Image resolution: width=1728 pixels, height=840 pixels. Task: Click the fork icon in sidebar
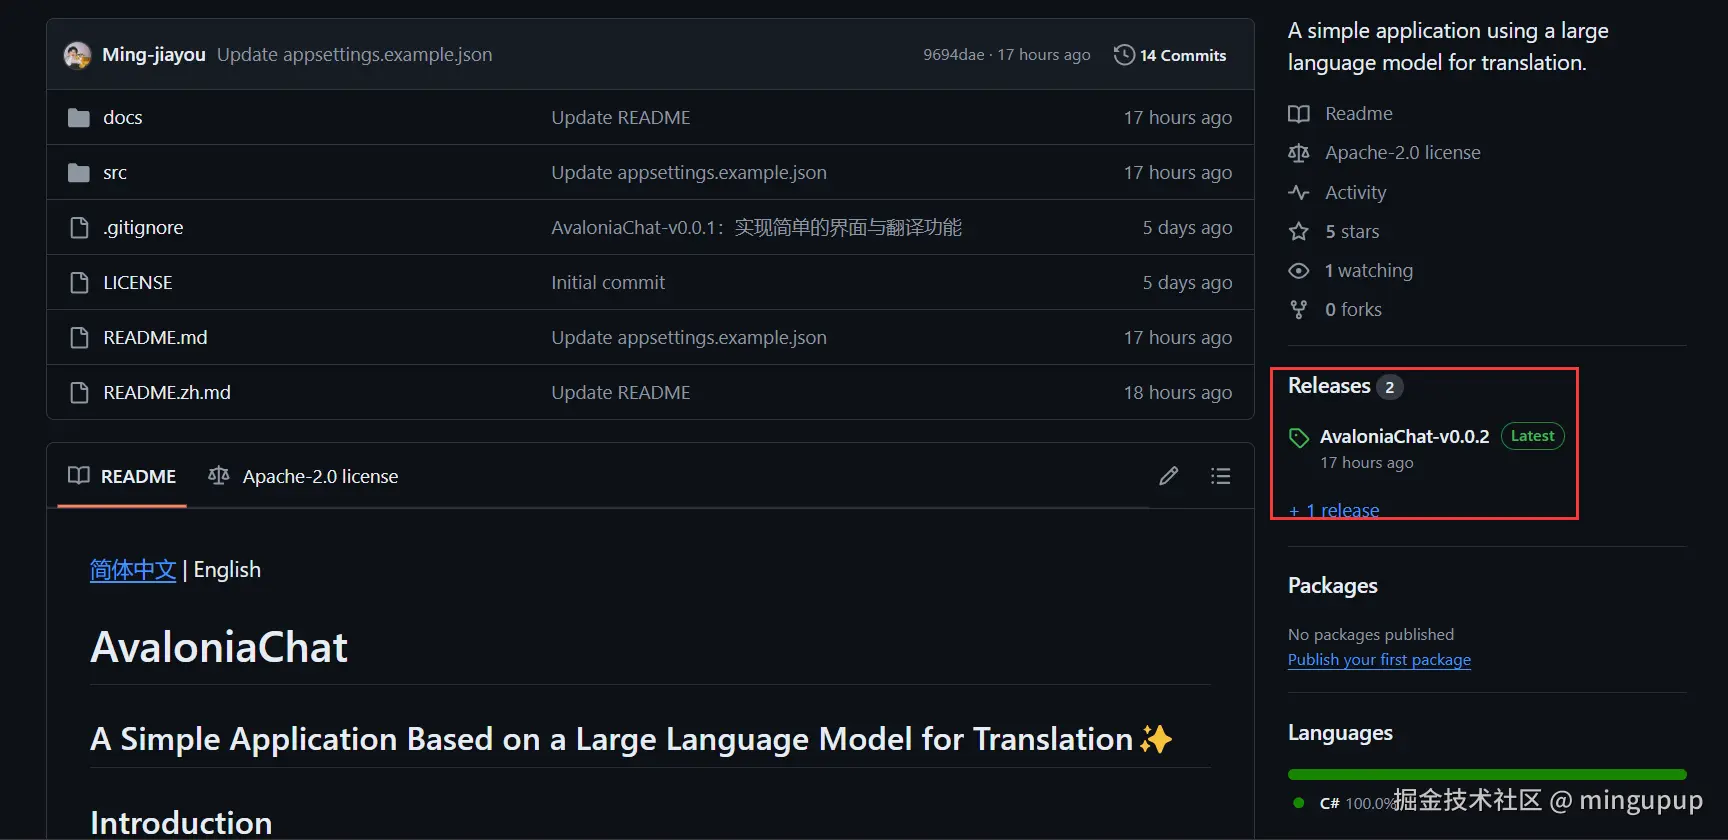pyautogui.click(x=1299, y=310)
